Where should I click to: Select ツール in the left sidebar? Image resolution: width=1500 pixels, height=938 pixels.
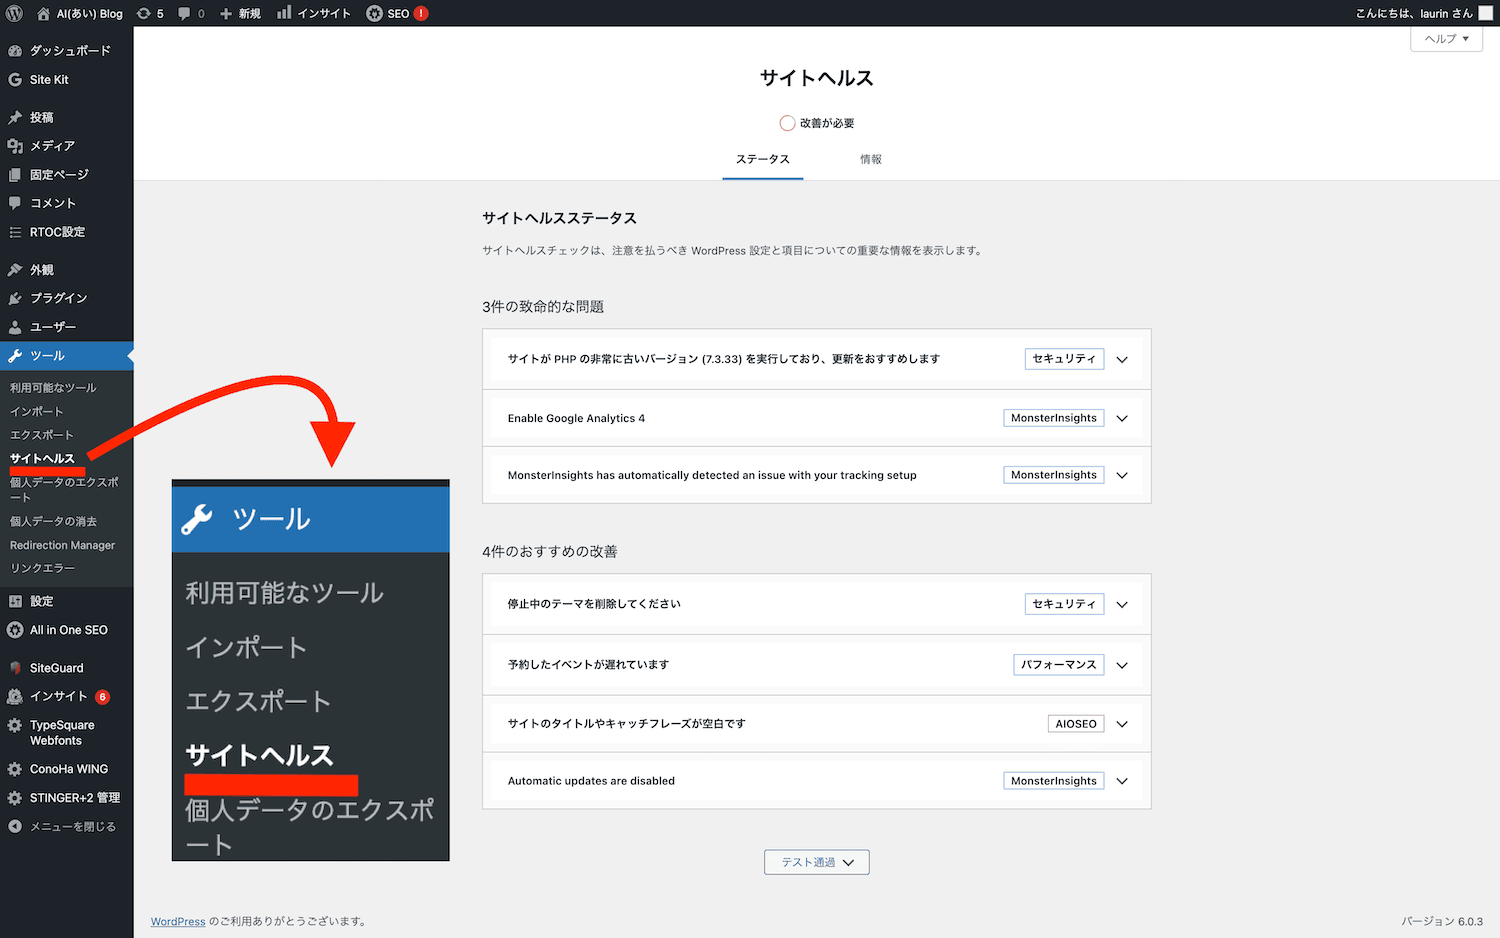66,356
